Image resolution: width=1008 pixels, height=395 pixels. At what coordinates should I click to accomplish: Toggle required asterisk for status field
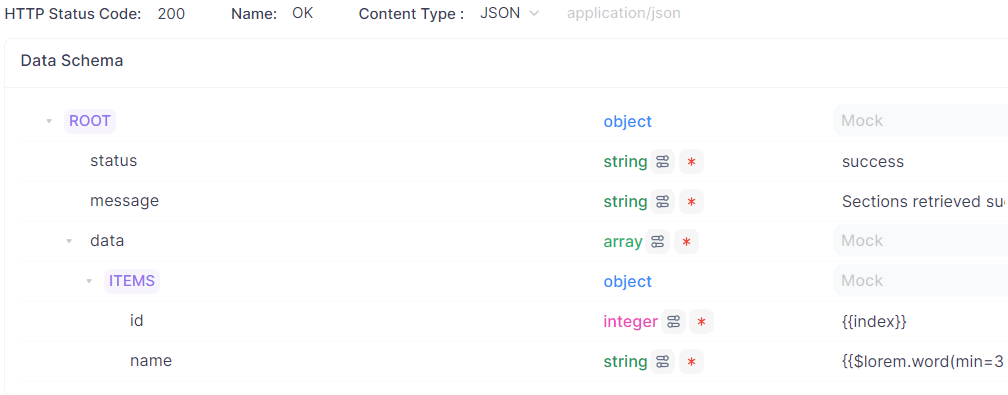(692, 162)
